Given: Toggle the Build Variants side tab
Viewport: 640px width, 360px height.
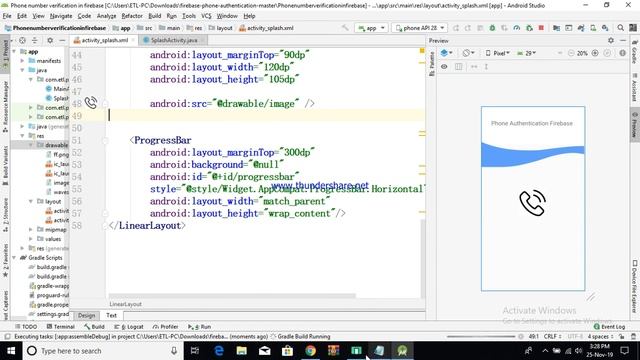Looking at the screenshot, I should 5,165.
